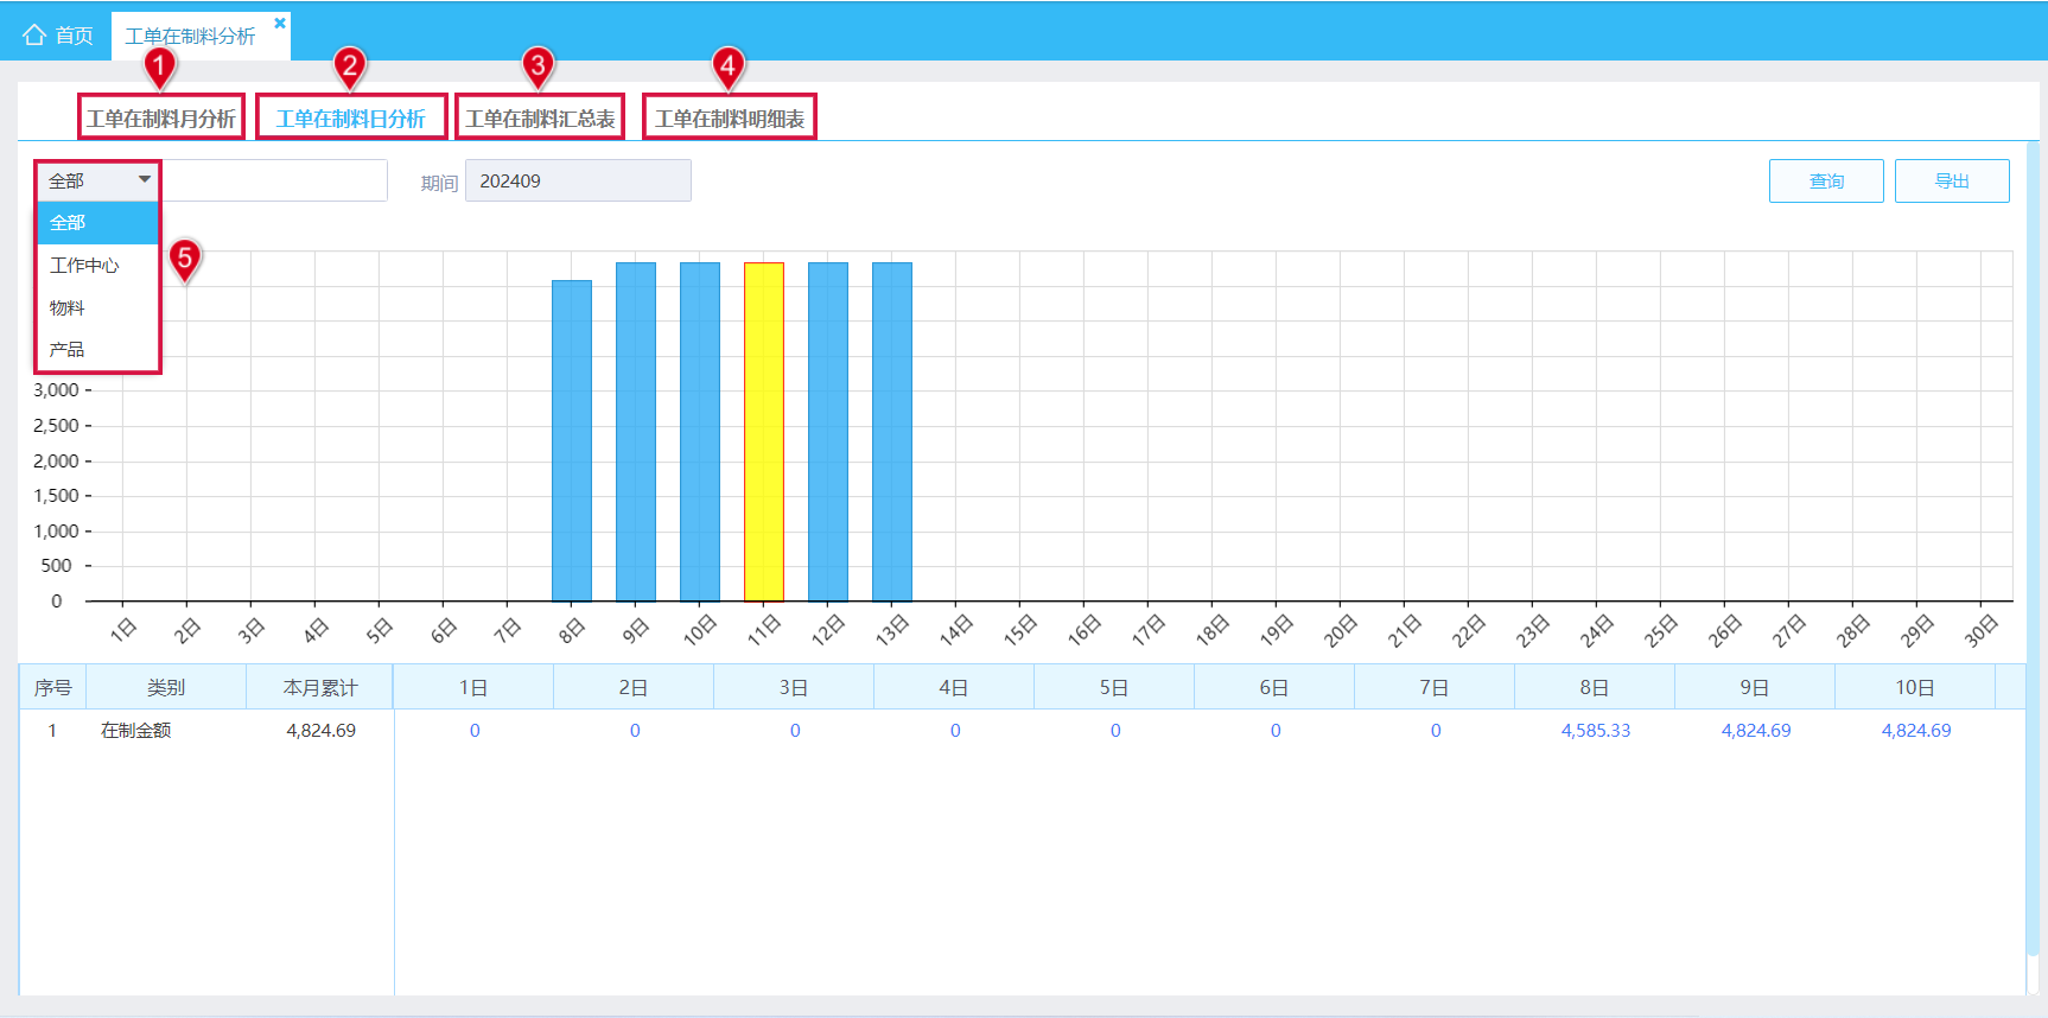Click the 导出 button

pyautogui.click(x=1952, y=181)
